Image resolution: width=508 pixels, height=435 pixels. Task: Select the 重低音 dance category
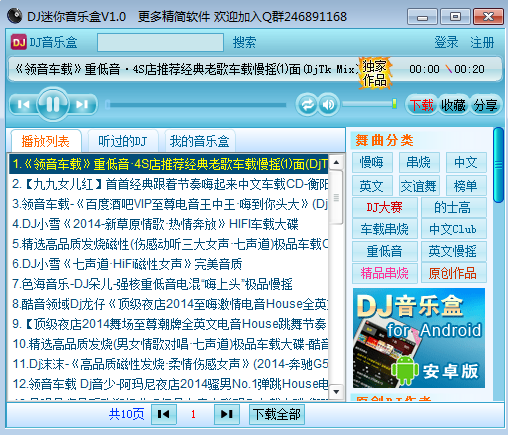point(385,251)
